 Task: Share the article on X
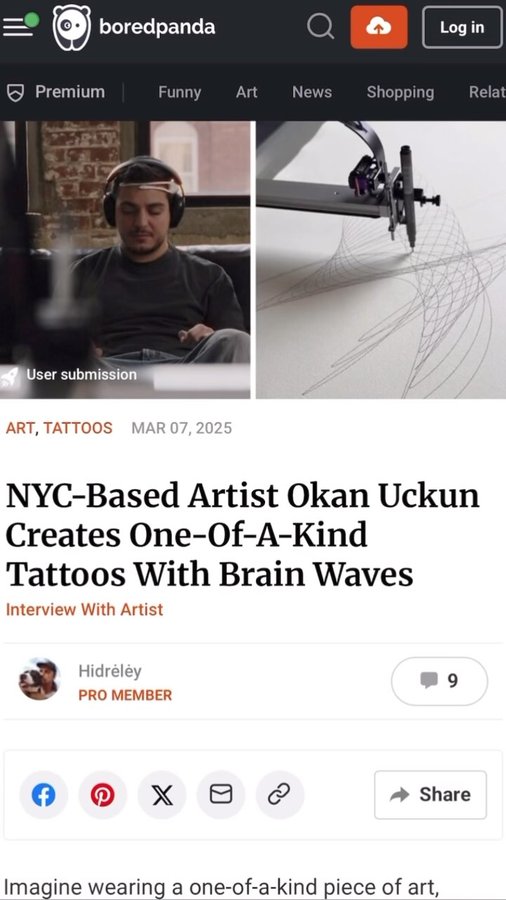162,795
